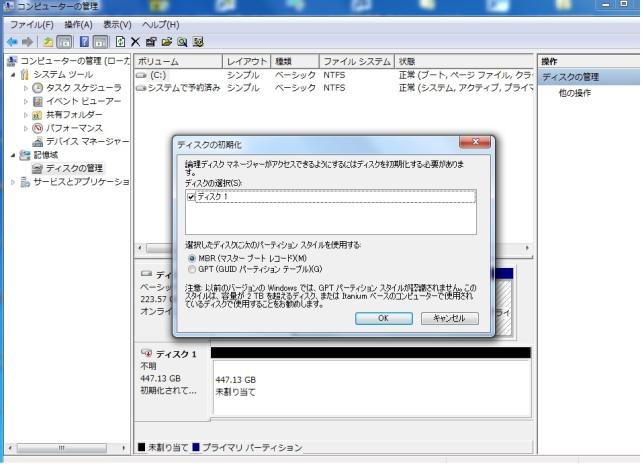
Task: Open the ヘルプ(H) menu
Action: [160, 25]
